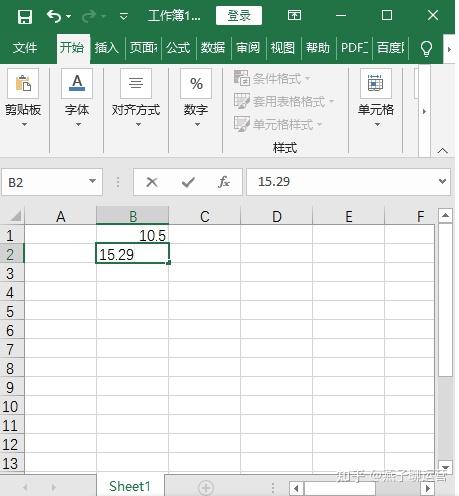Viewport: 459px width, 496px height.
Task: Switch to the 插入 tab
Action: (106, 48)
